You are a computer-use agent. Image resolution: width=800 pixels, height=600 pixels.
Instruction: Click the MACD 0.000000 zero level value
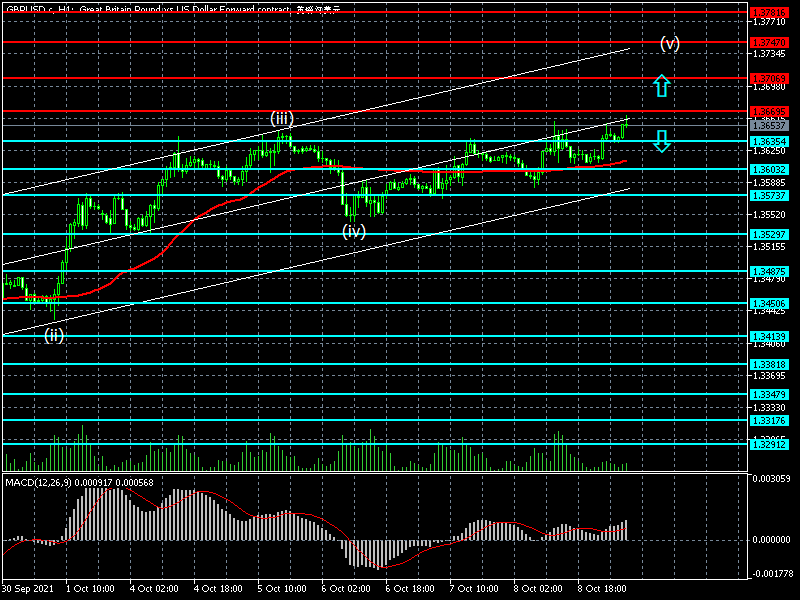tap(771, 539)
